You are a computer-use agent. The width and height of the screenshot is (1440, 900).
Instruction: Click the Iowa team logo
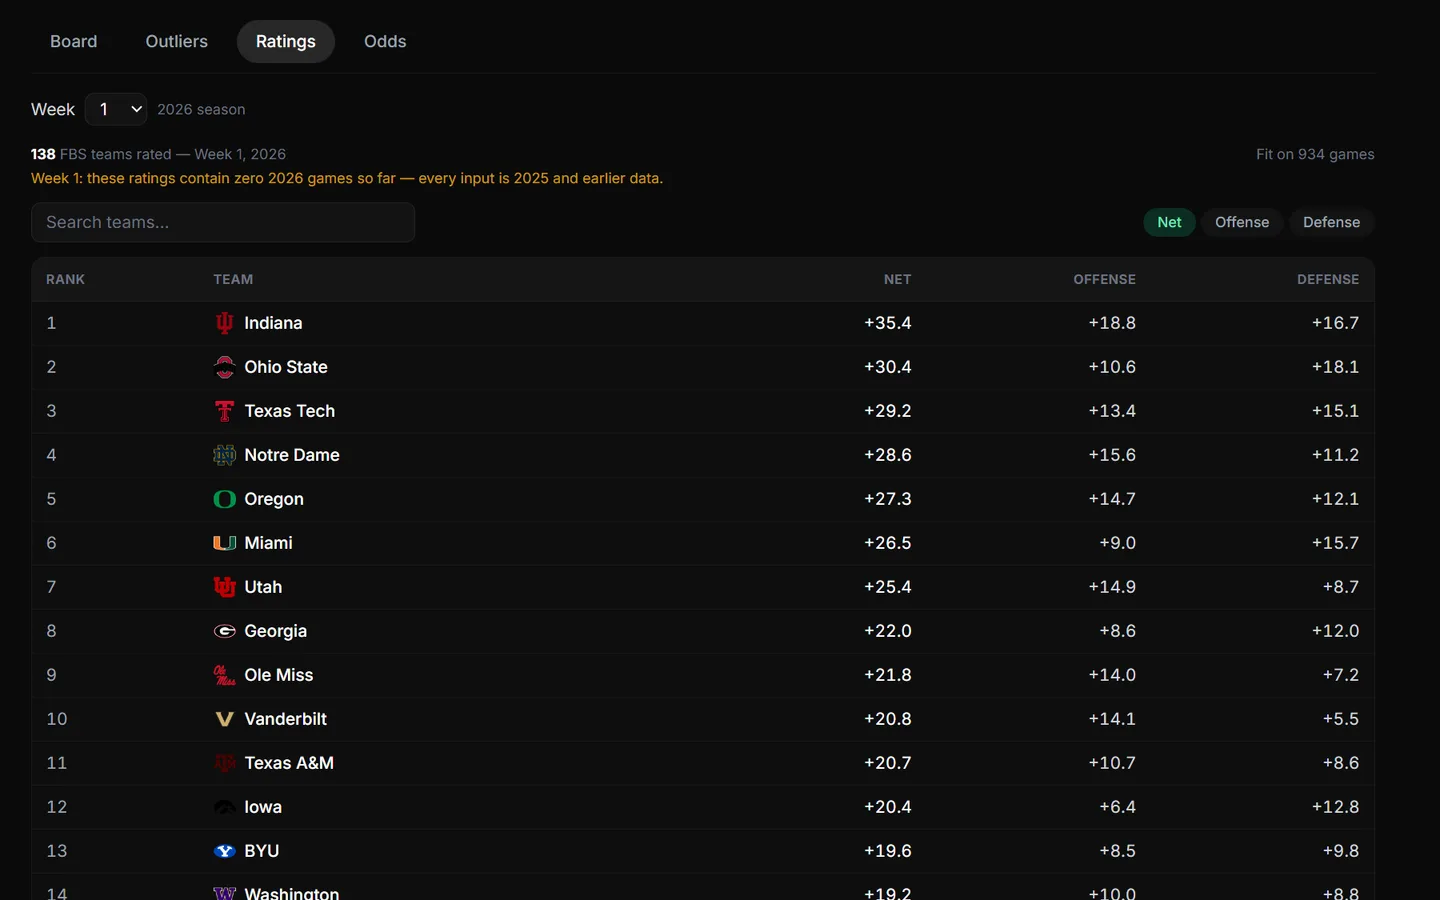pyautogui.click(x=224, y=807)
